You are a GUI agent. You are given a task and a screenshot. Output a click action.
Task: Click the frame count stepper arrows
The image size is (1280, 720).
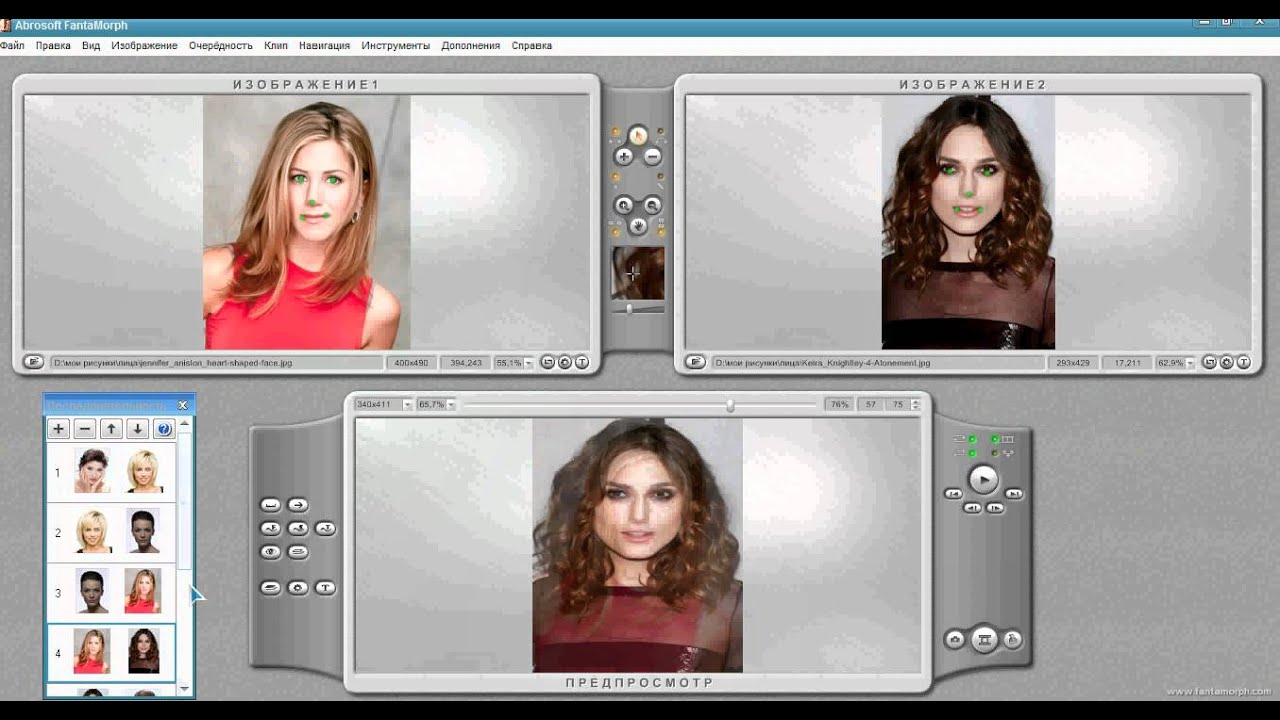915,404
